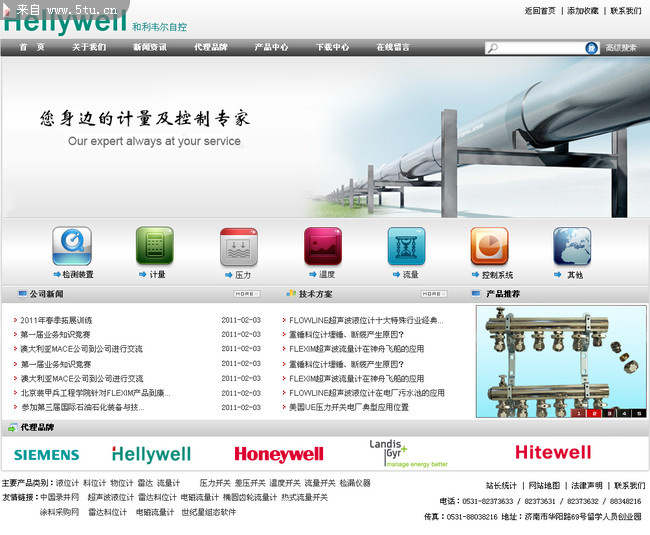Click the 其他 globe icon
Image resolution: width=650 pixels, height=535 pixels.
[x=572, y=246]
